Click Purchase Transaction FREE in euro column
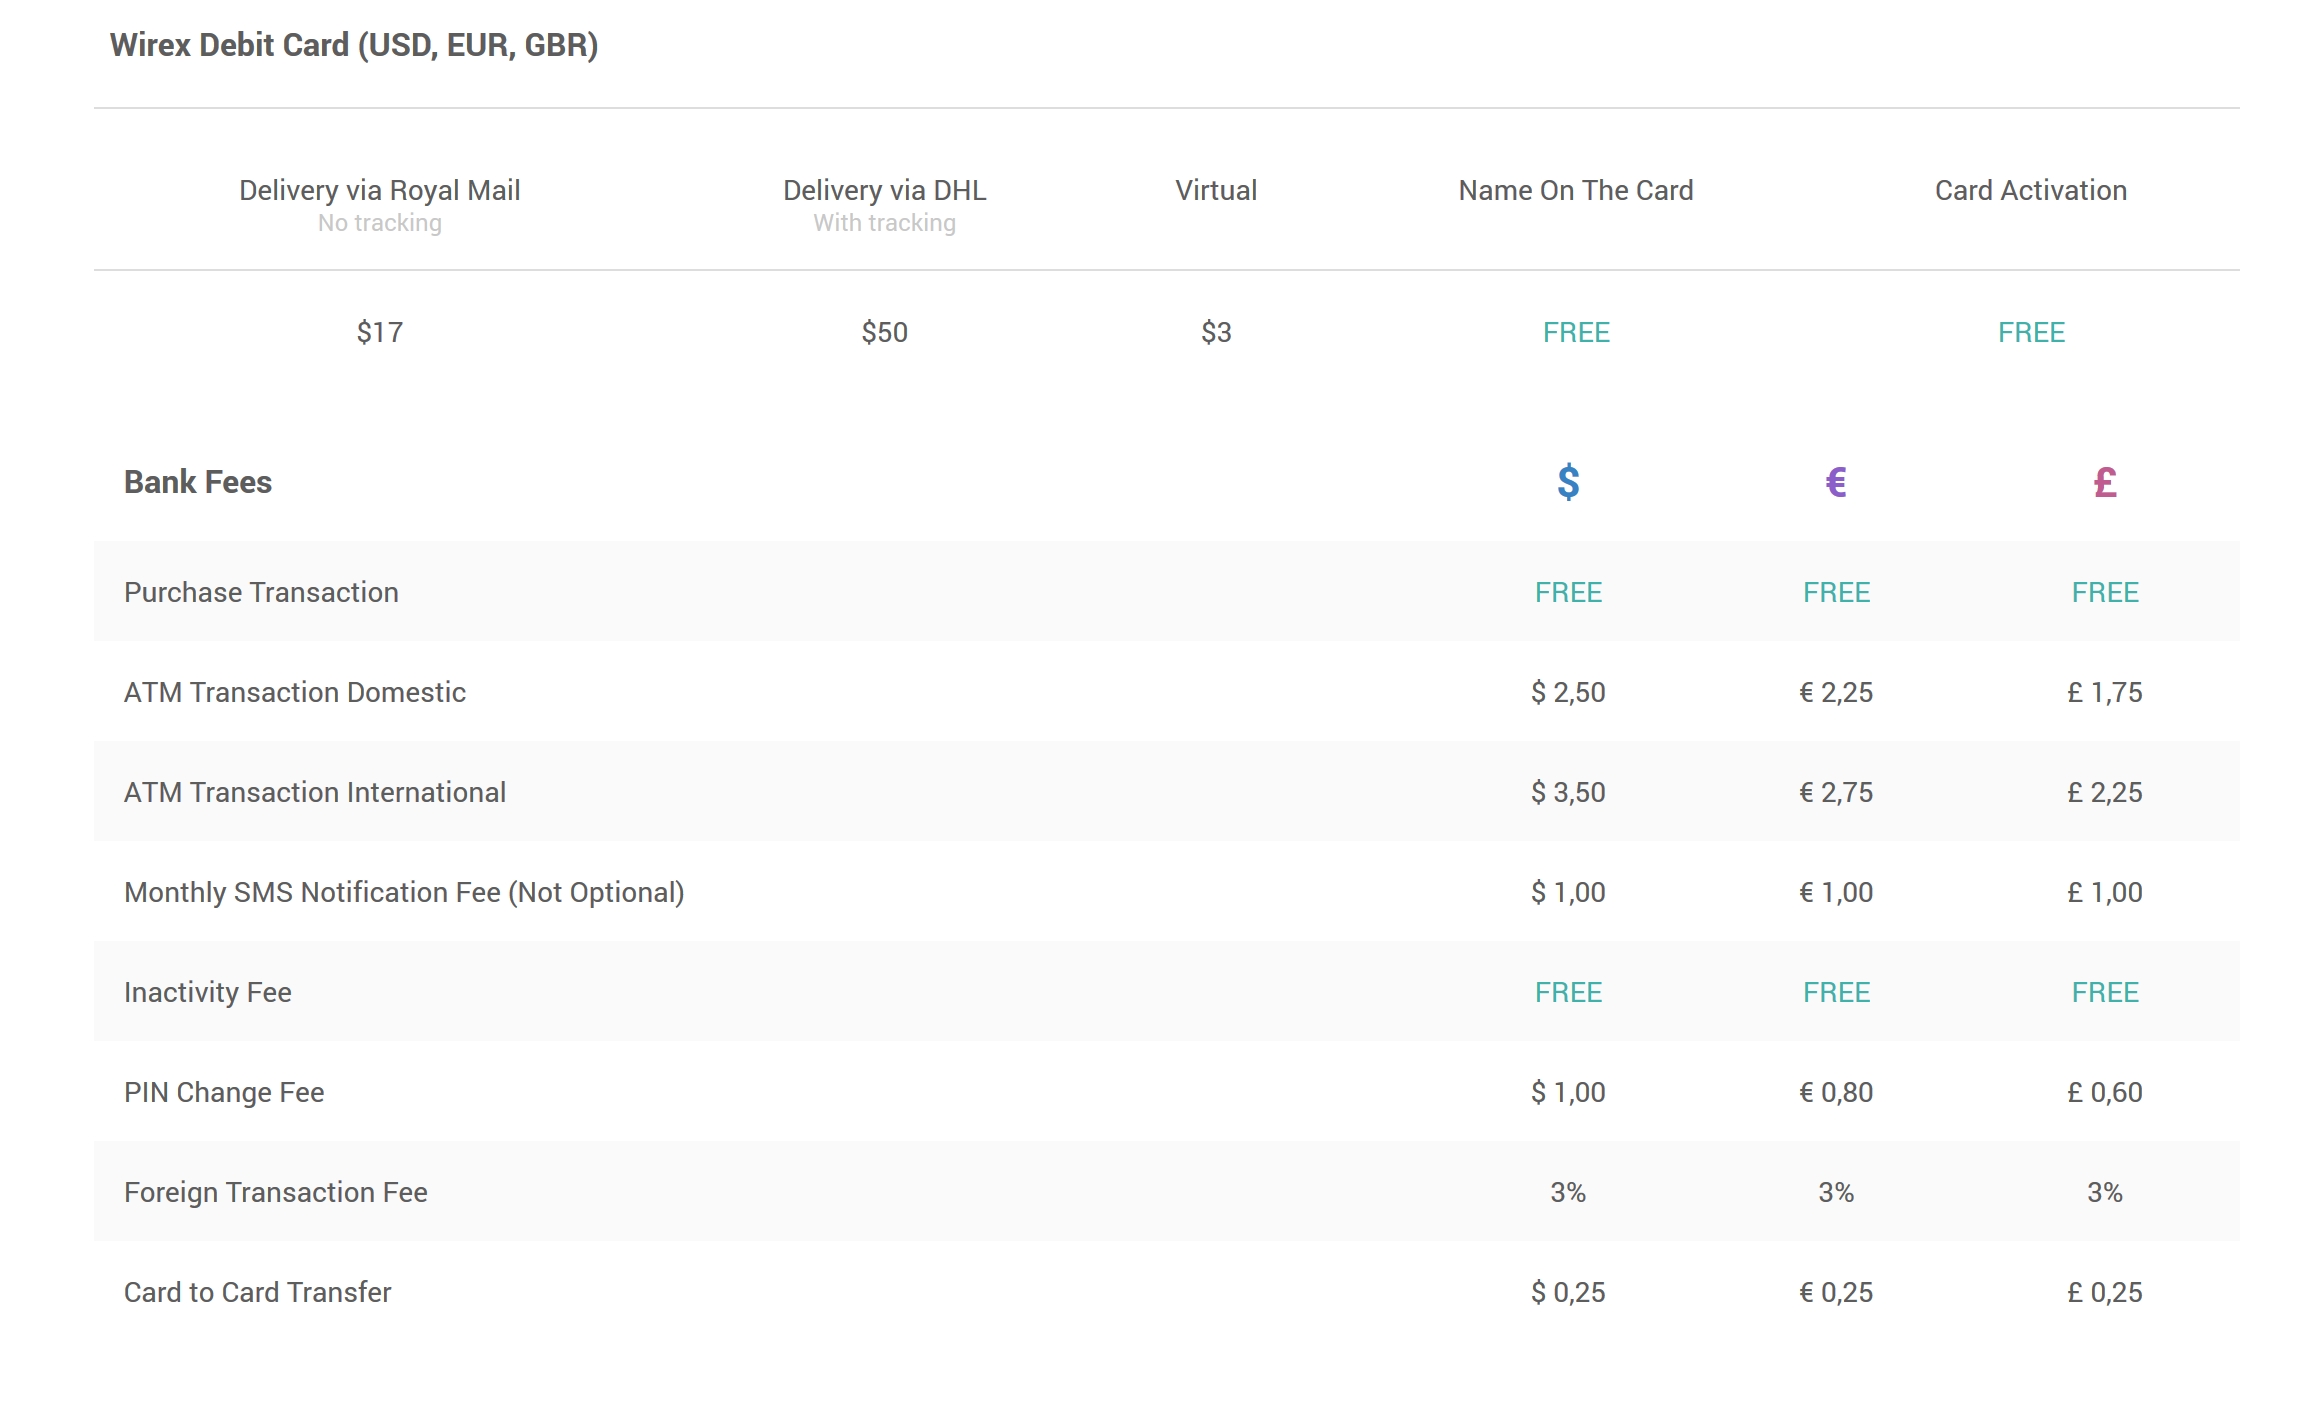 coord(1836,592)
